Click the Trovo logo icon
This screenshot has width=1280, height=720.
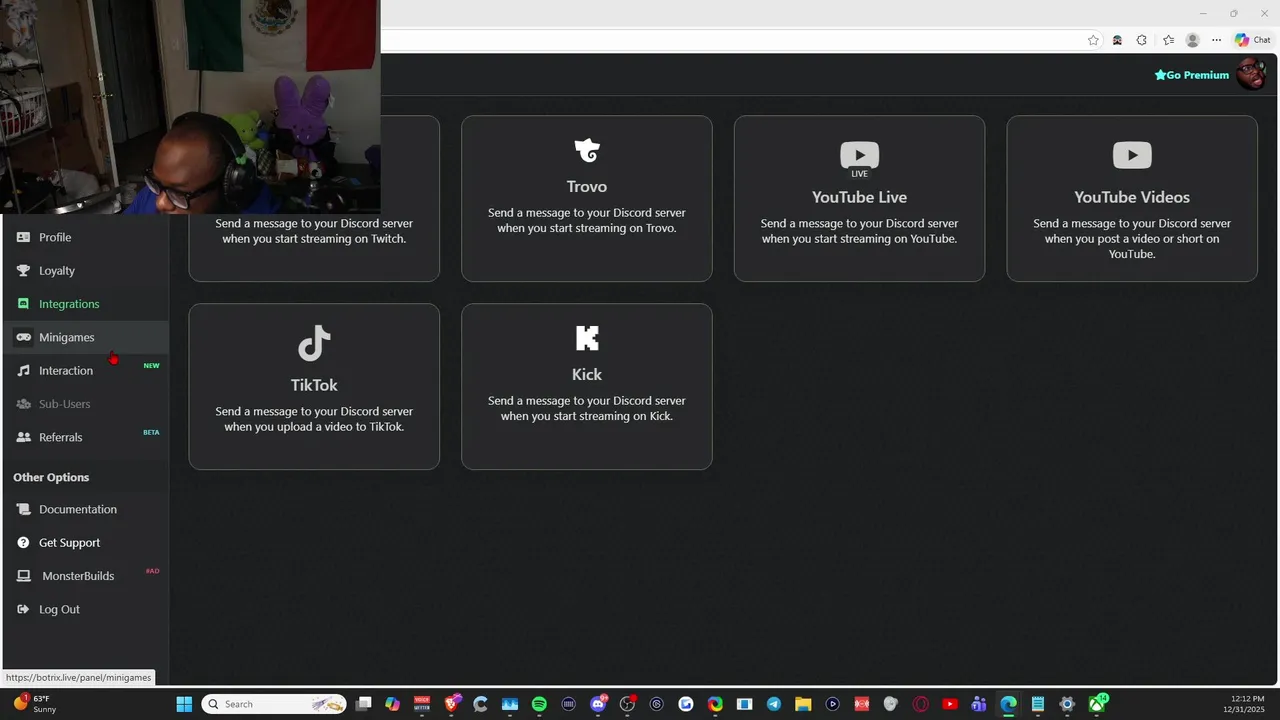tap(587, 151)
